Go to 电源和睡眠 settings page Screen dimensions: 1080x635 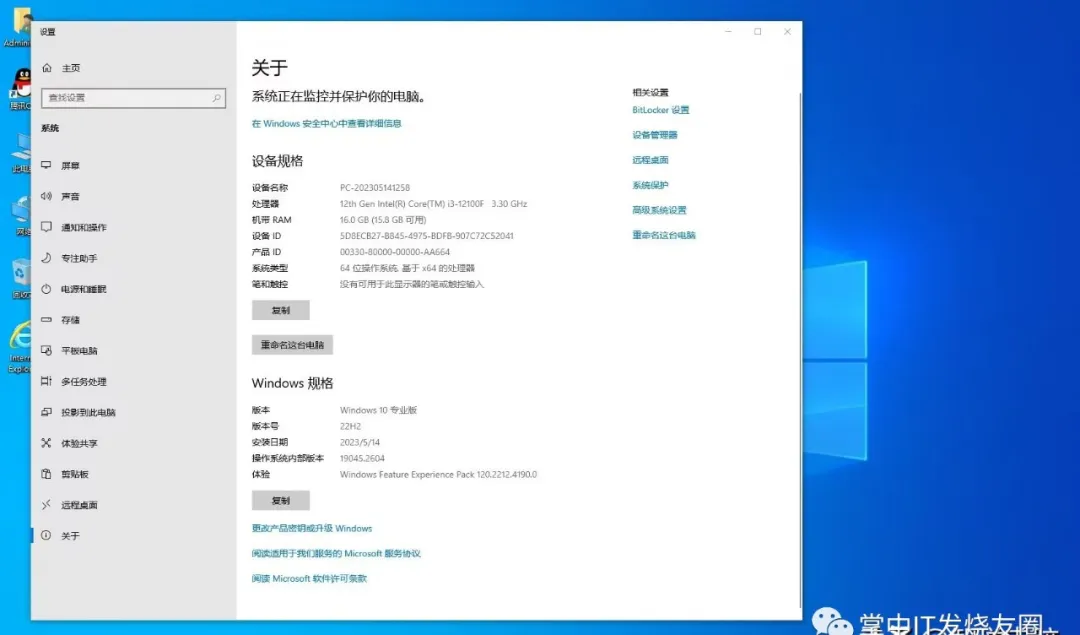[134, 289]
